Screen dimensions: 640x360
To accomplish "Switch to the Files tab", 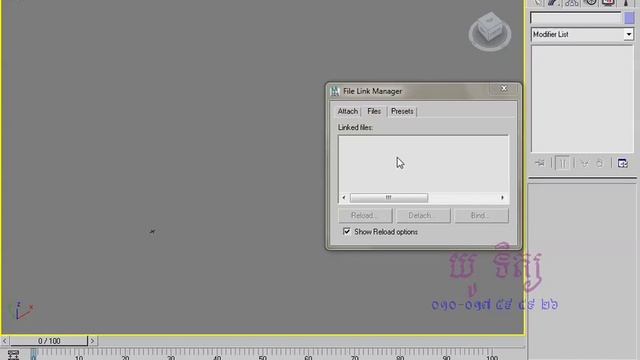I will 374,111.
